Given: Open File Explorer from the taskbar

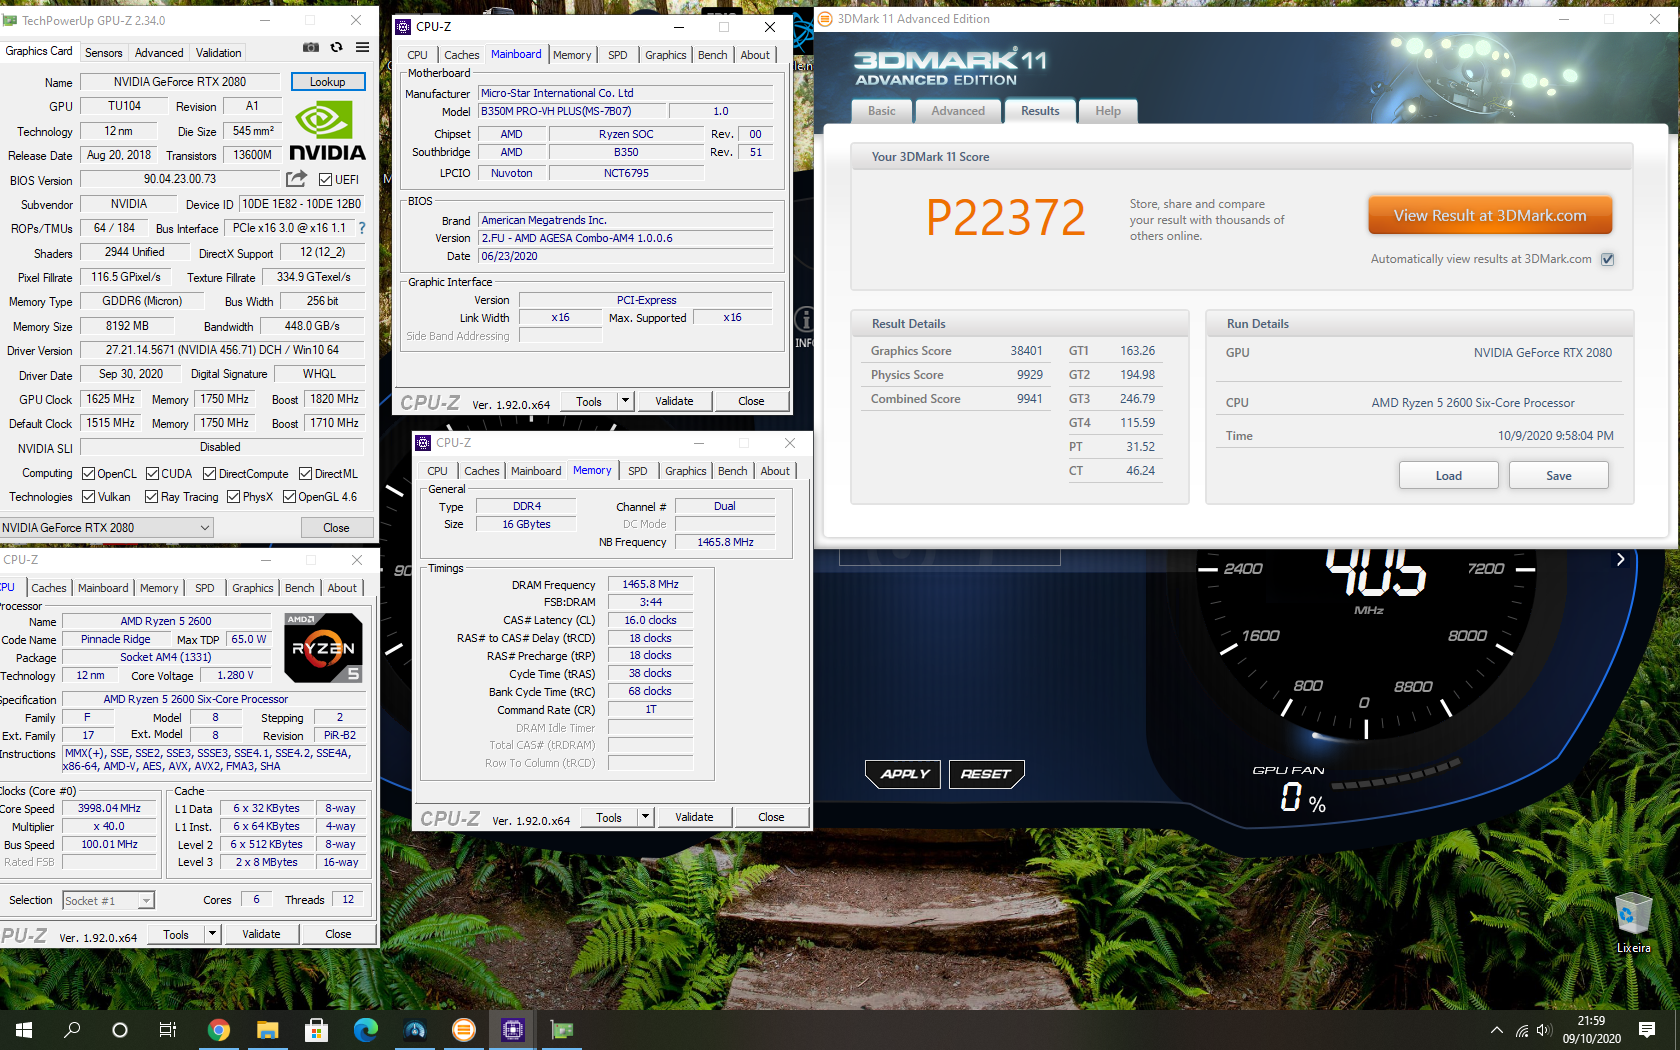Looking at the screenshot, I should pyautogui.click(x=267, y=1030).
